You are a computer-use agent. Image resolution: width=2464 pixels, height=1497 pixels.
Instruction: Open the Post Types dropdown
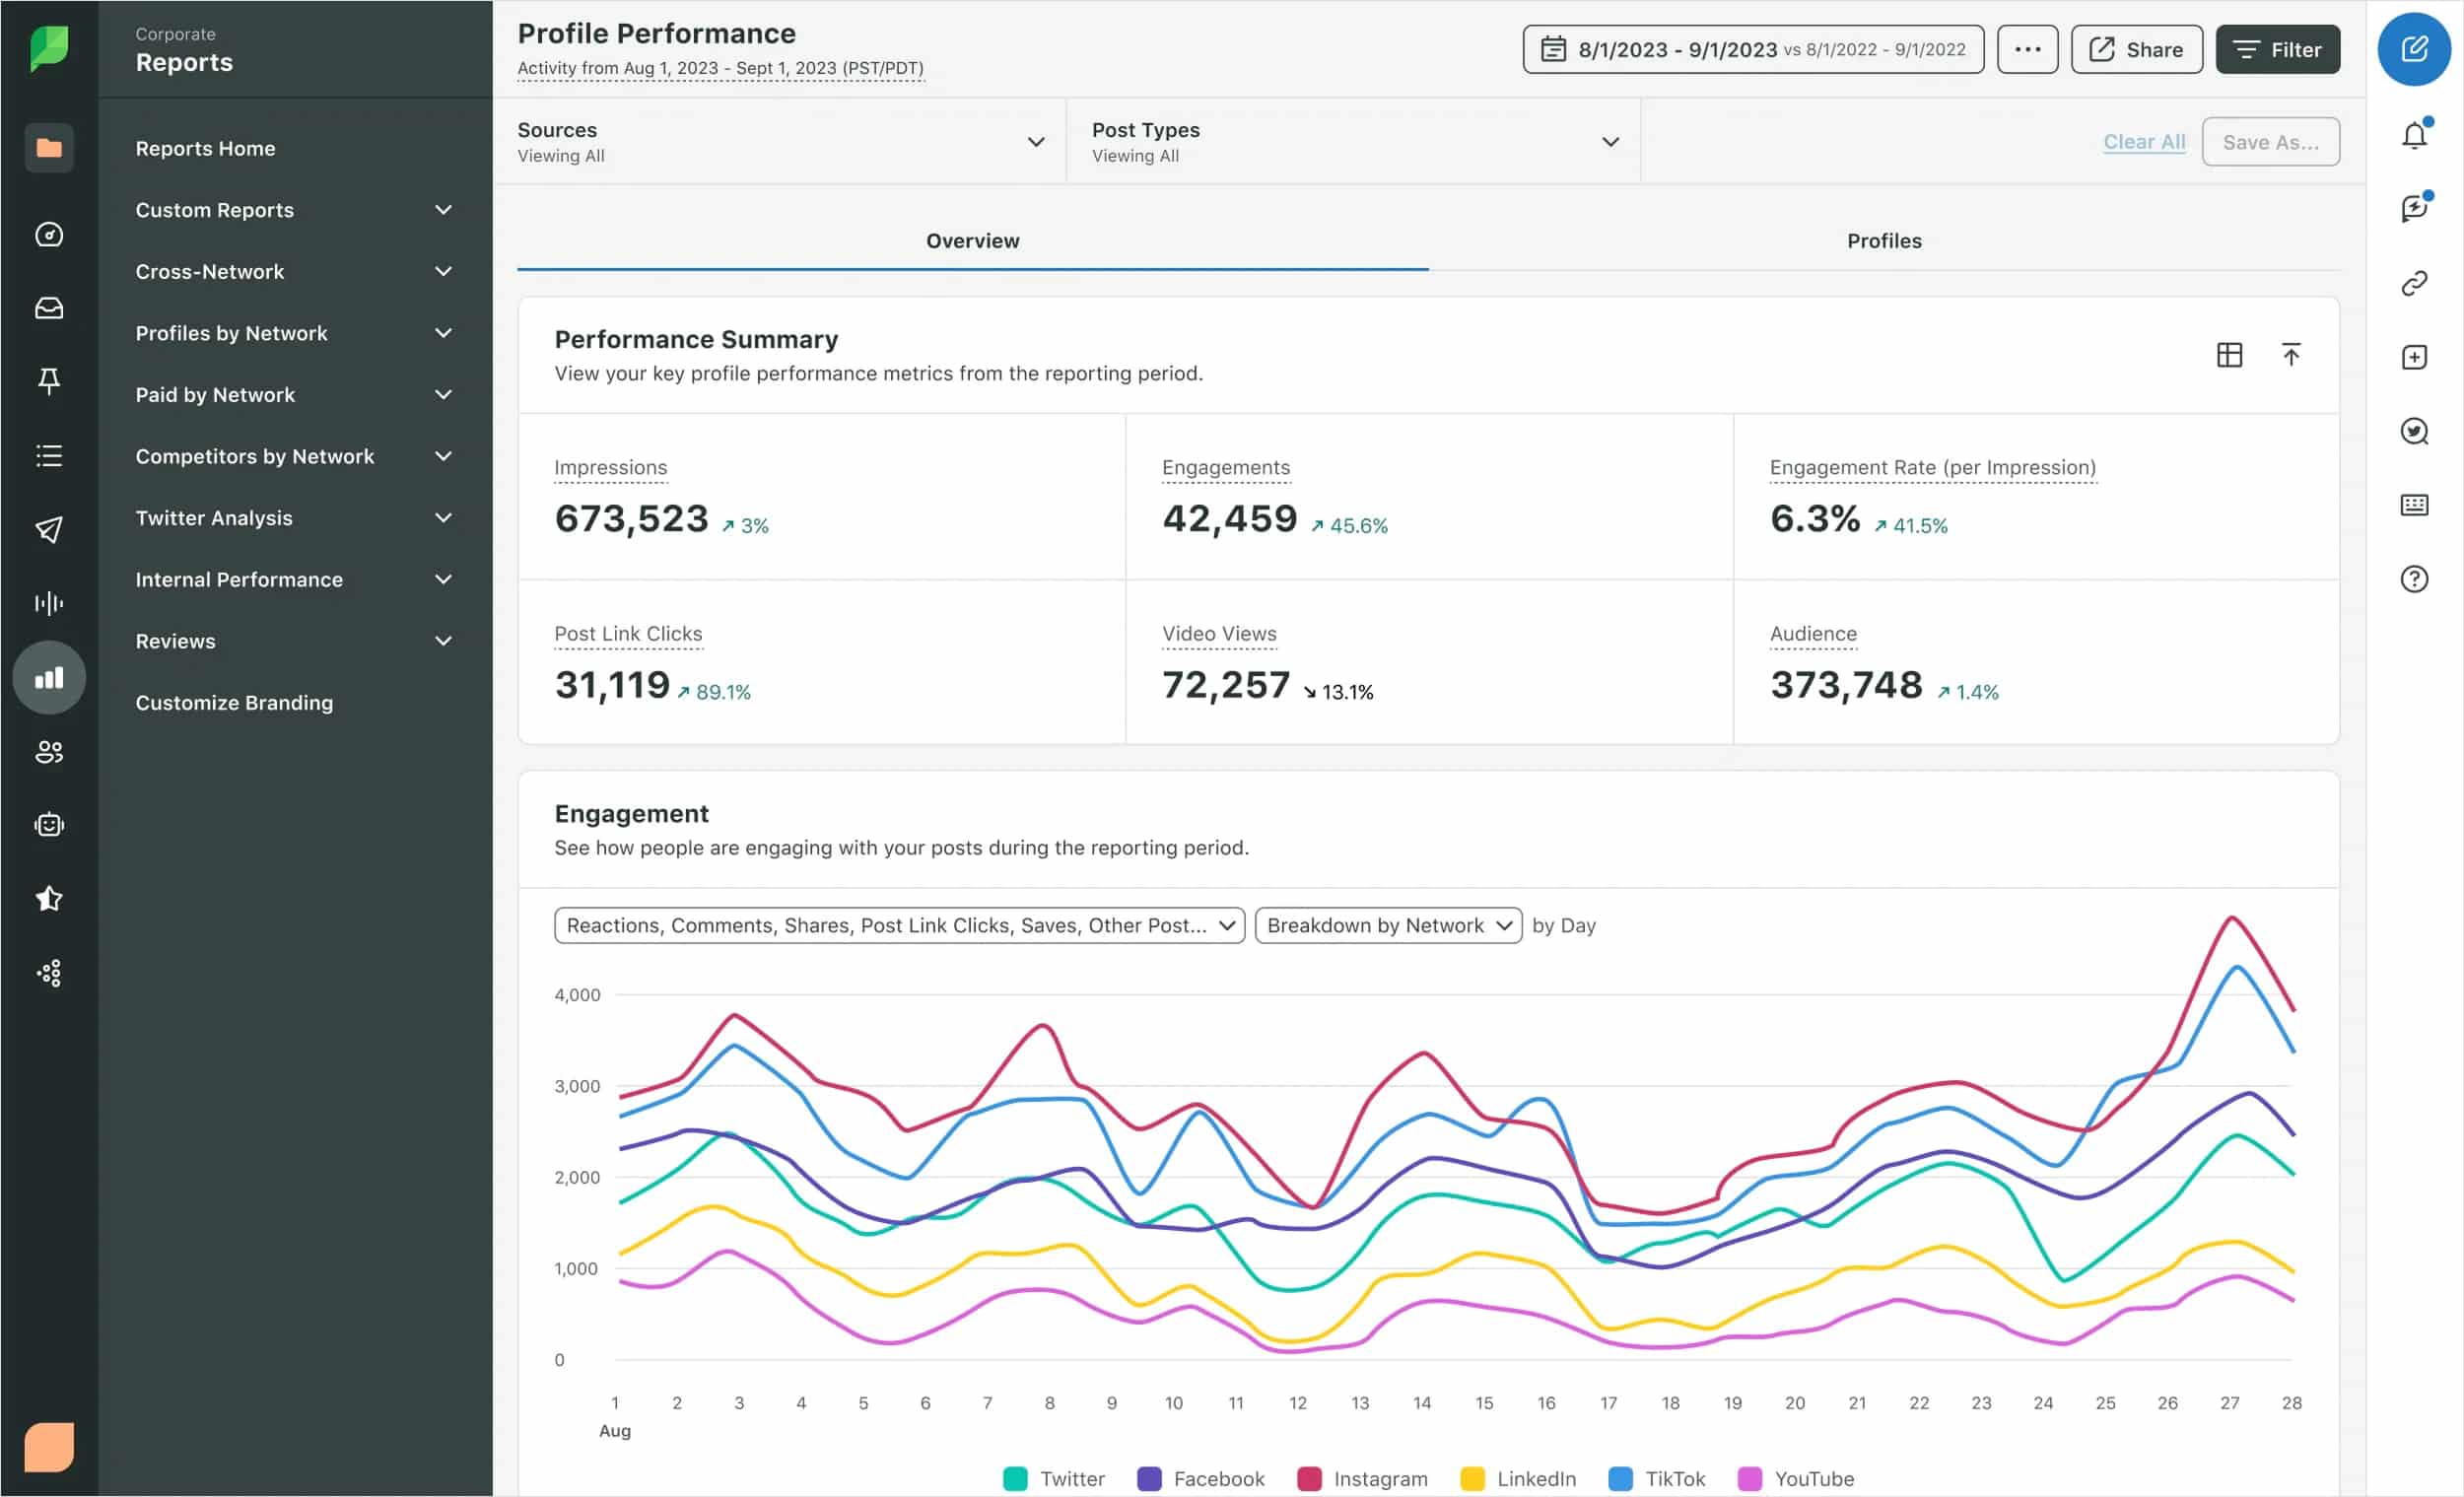(1611, 142)
